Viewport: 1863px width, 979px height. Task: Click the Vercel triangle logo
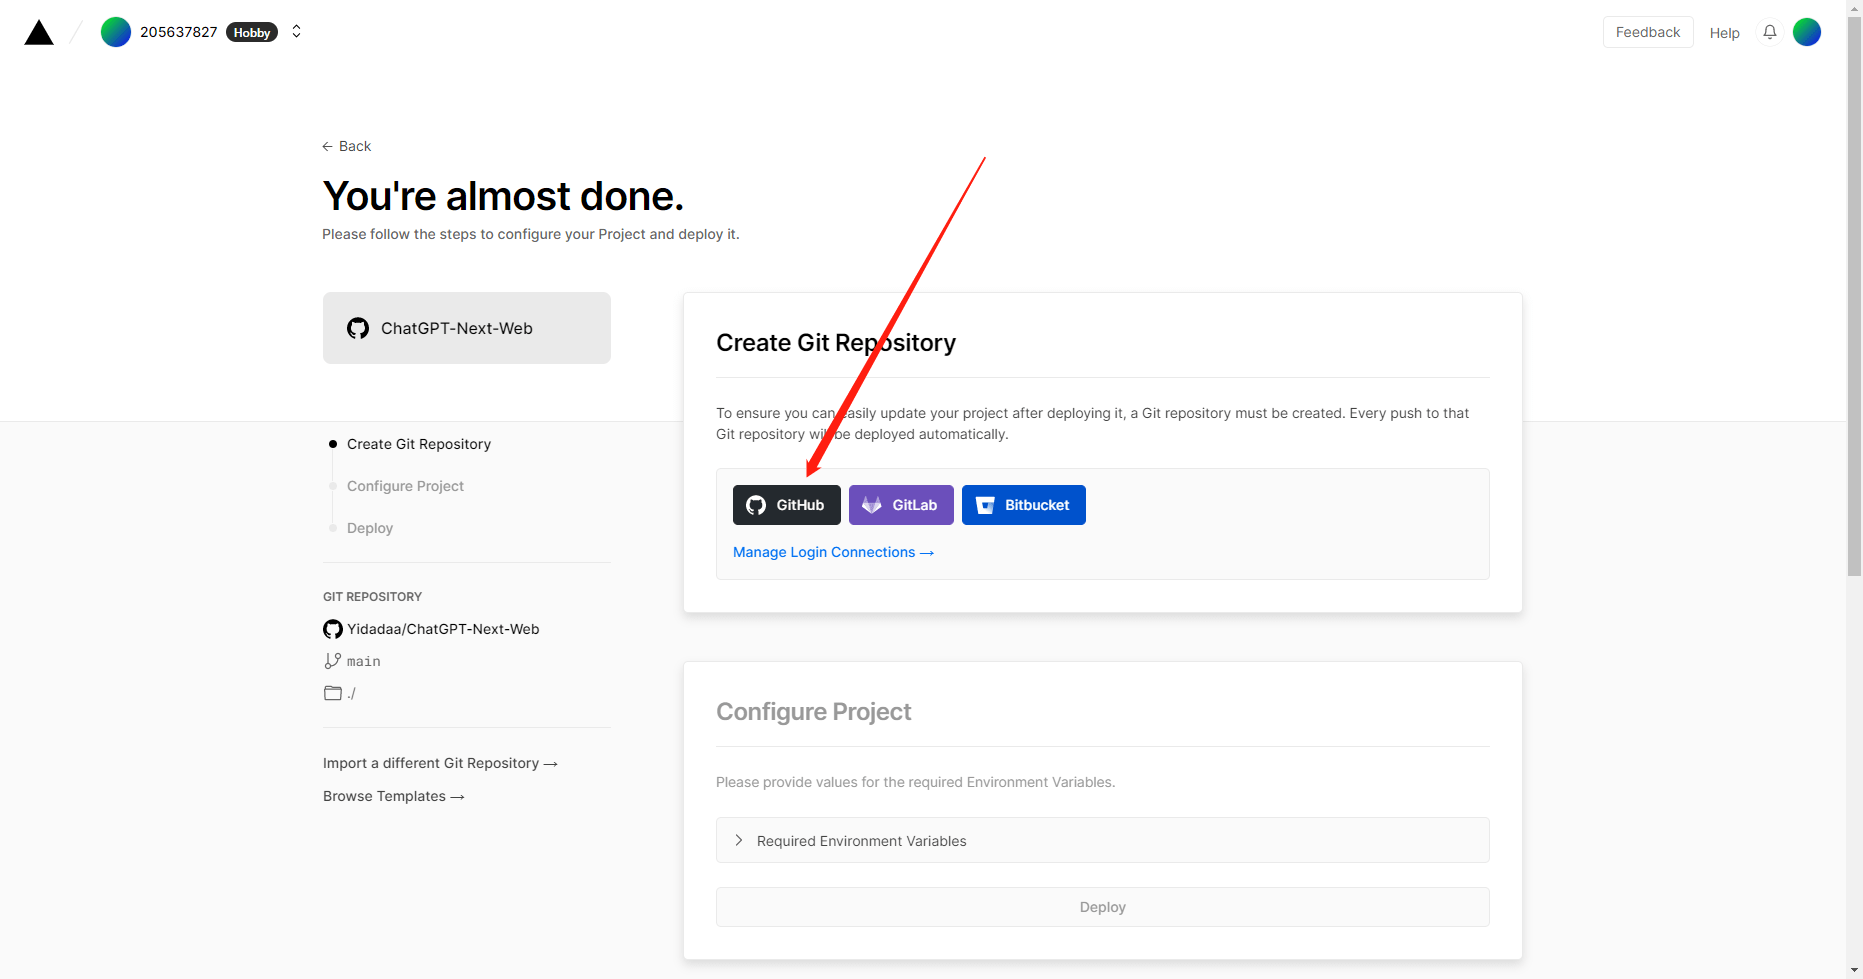(x=39, y=32)
